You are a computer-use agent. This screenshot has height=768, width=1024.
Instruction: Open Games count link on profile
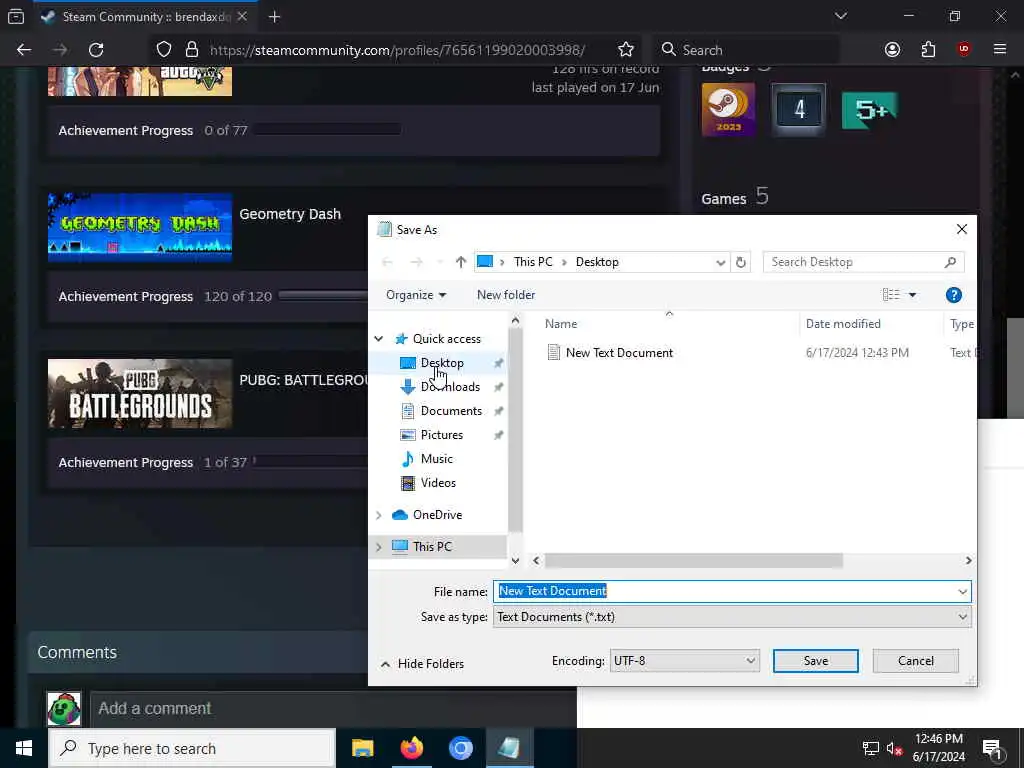click(735, 197)
